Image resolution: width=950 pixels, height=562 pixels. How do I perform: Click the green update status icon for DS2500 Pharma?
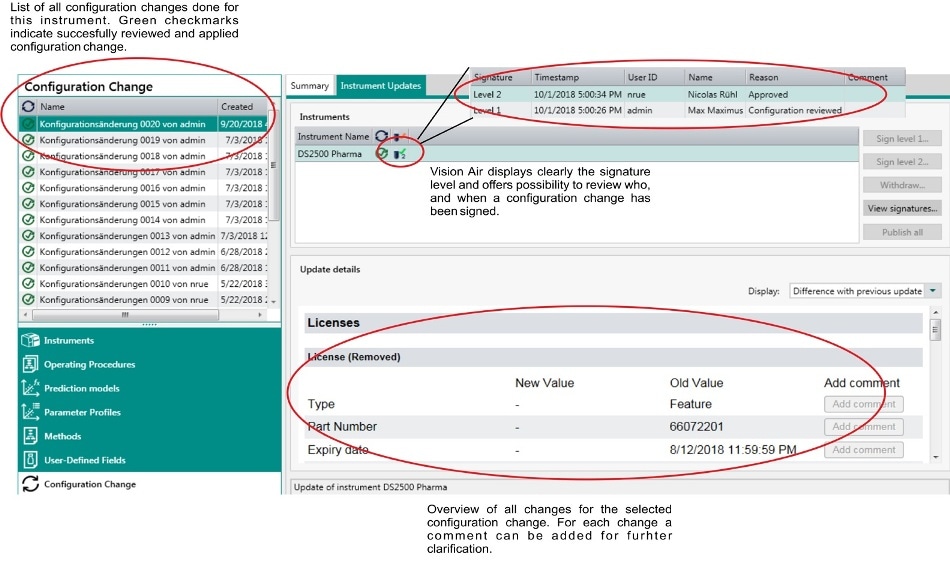tap(382, 153)
